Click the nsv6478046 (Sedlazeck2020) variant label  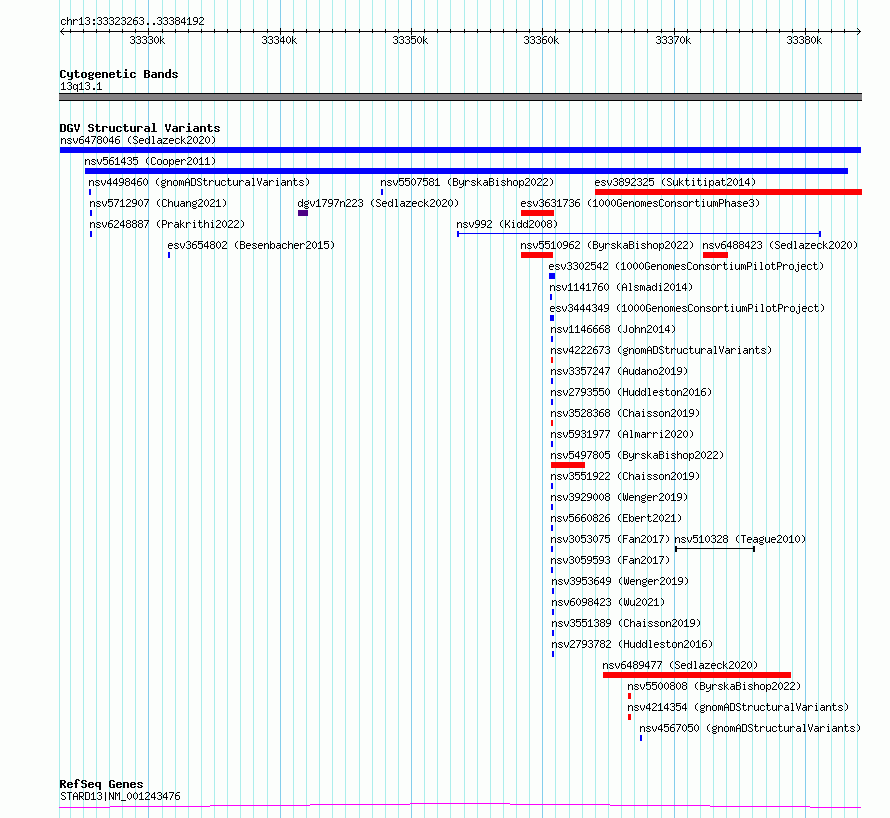coord(138,140)
